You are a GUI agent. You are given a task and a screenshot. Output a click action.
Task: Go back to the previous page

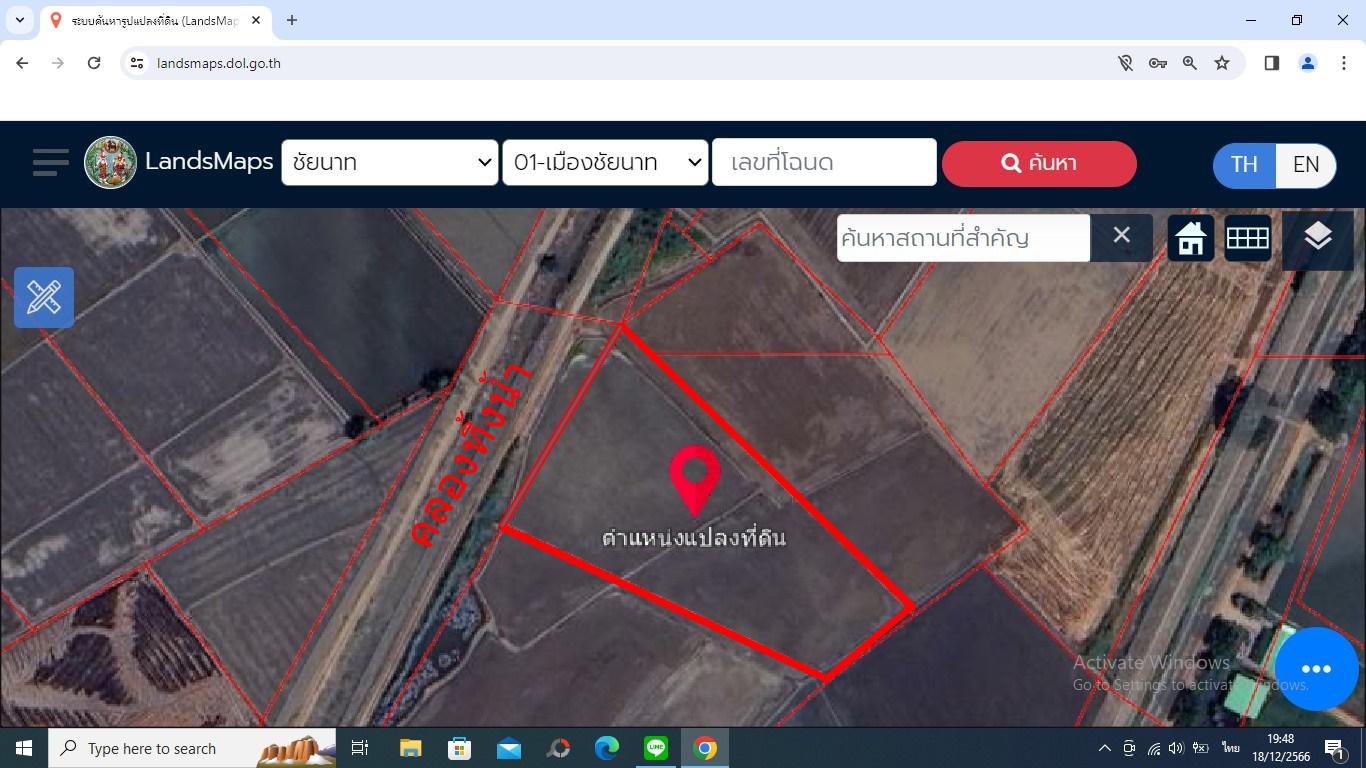[22, 63]
